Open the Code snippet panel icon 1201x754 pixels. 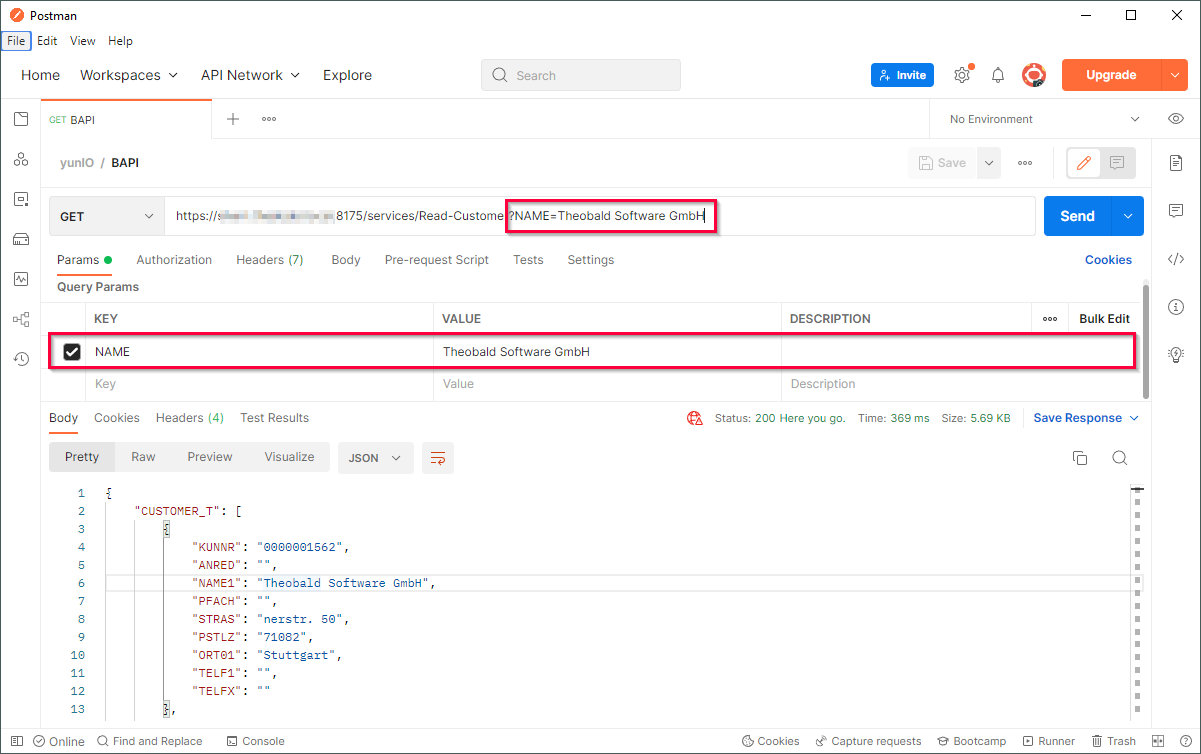click(1176, 259)
